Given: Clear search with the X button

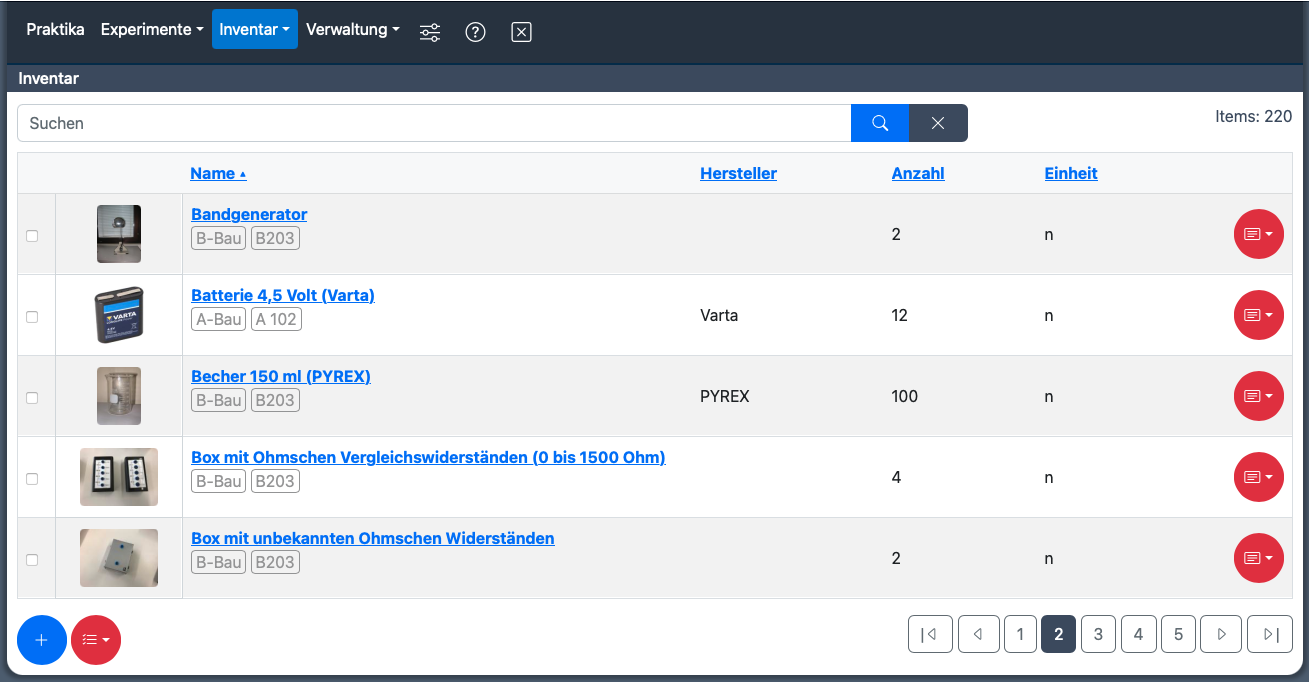Looking at the screenshot, I should coord(938,123).
